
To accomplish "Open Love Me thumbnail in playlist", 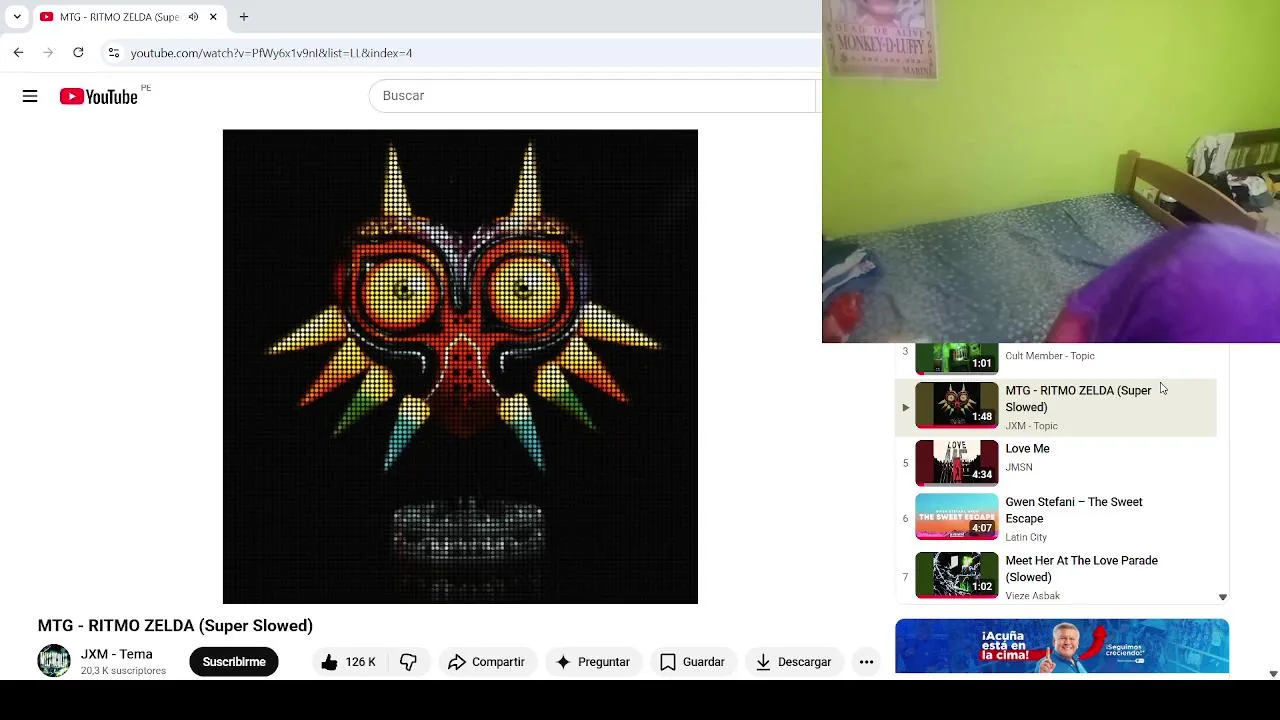I will tap(957, 462).
